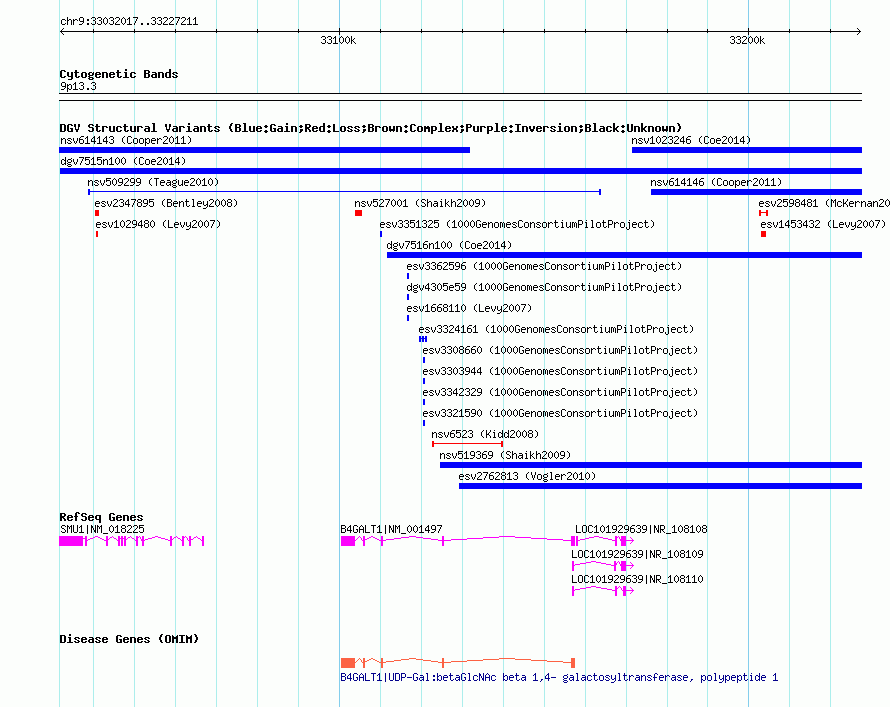Select the esv2762813 blue gain bar

click(661, 486)
